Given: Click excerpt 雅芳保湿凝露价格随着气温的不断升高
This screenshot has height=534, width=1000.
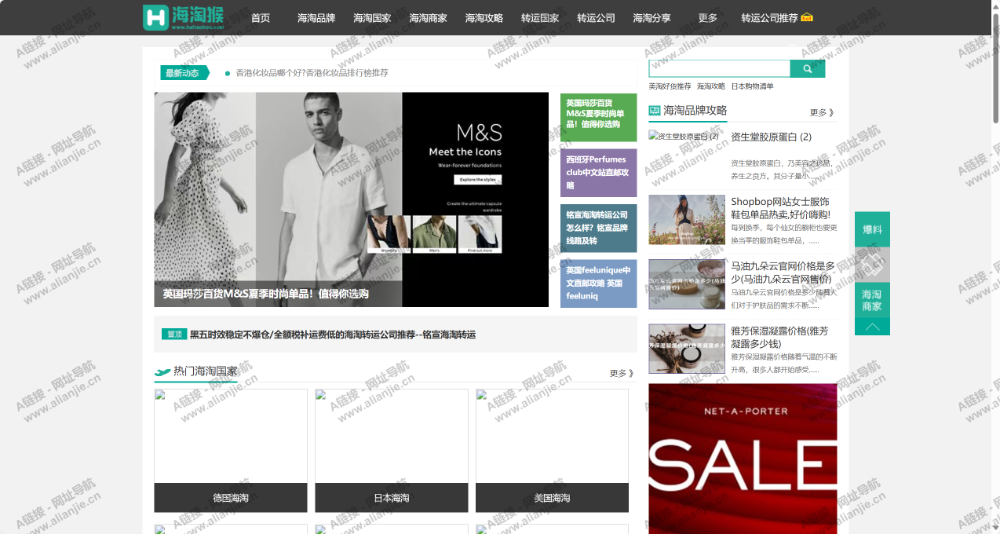Looking at the screenshot, I should [x=784, y=363].
